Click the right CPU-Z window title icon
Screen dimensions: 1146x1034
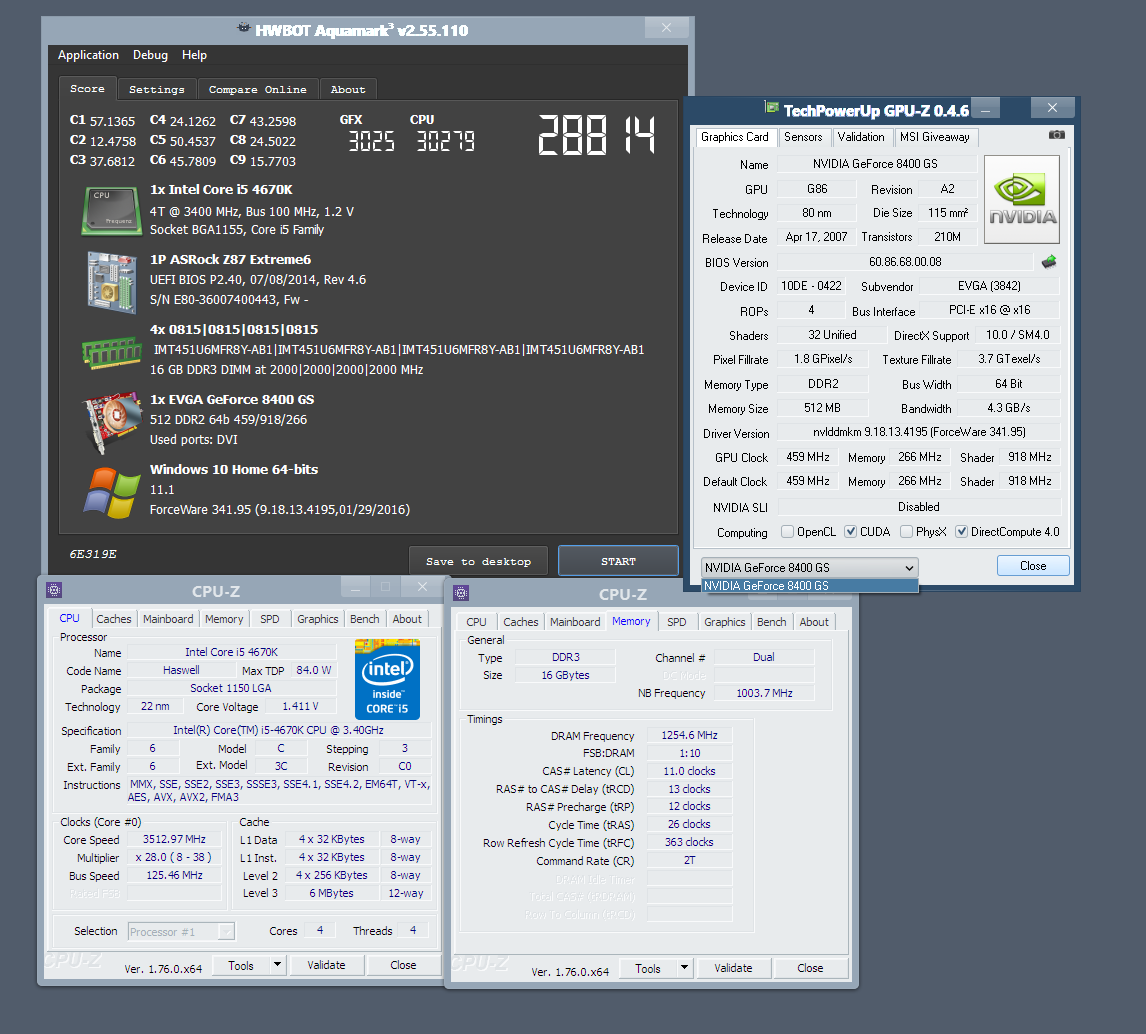(461, 593)
